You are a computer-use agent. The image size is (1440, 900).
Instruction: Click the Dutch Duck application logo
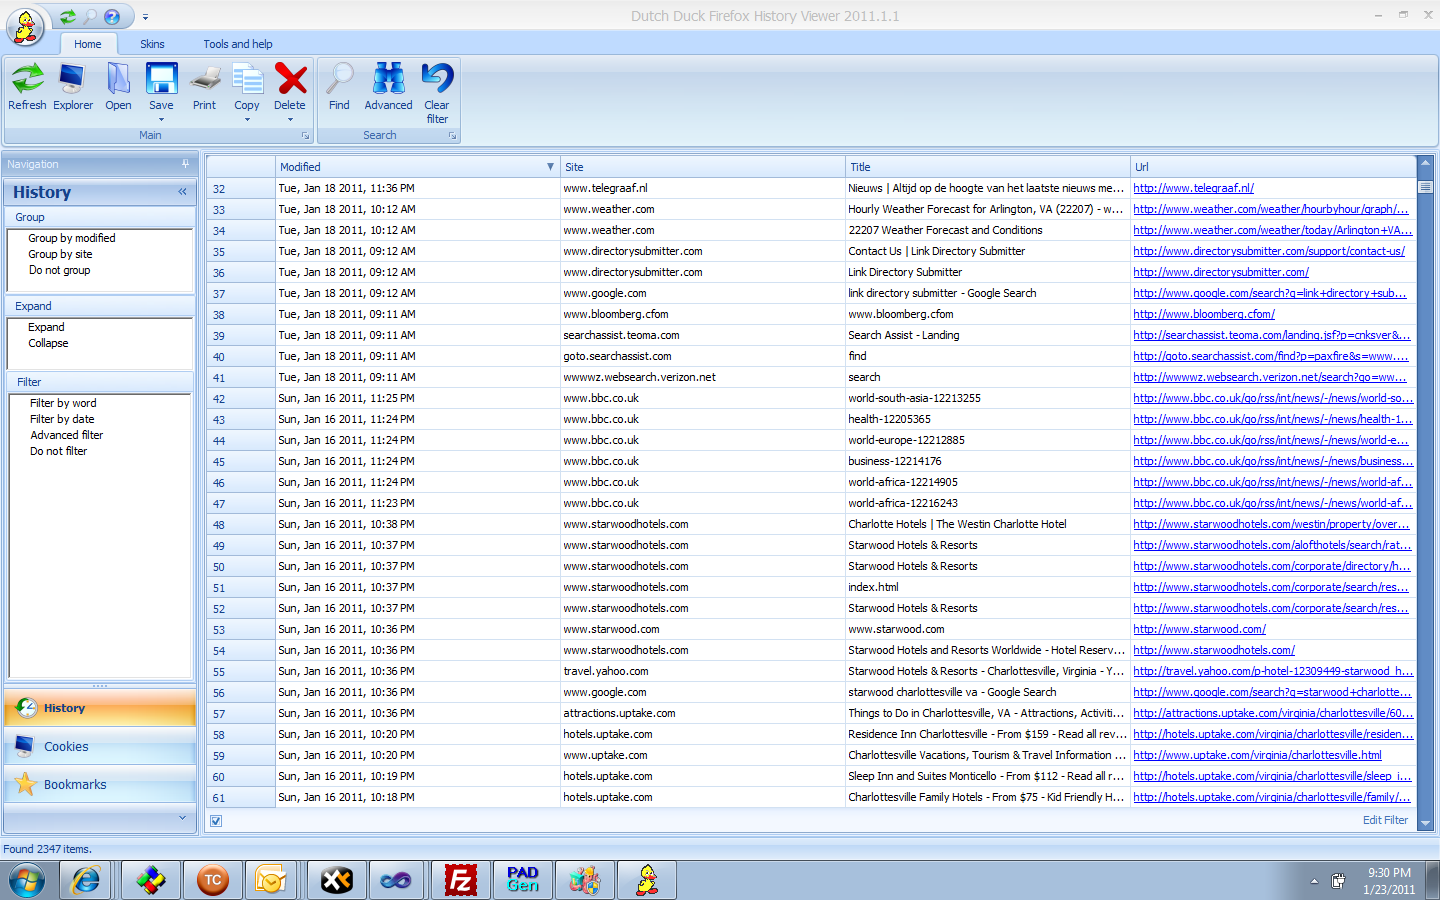[x=26, y=26]
